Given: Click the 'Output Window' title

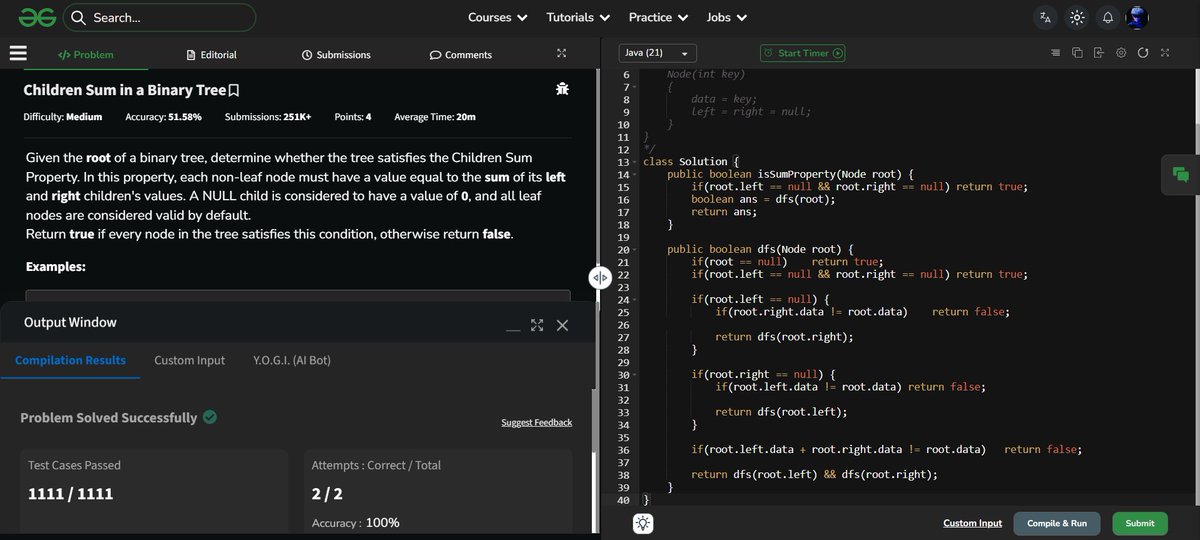Looking at the screenshot, I should coord(70,322).
